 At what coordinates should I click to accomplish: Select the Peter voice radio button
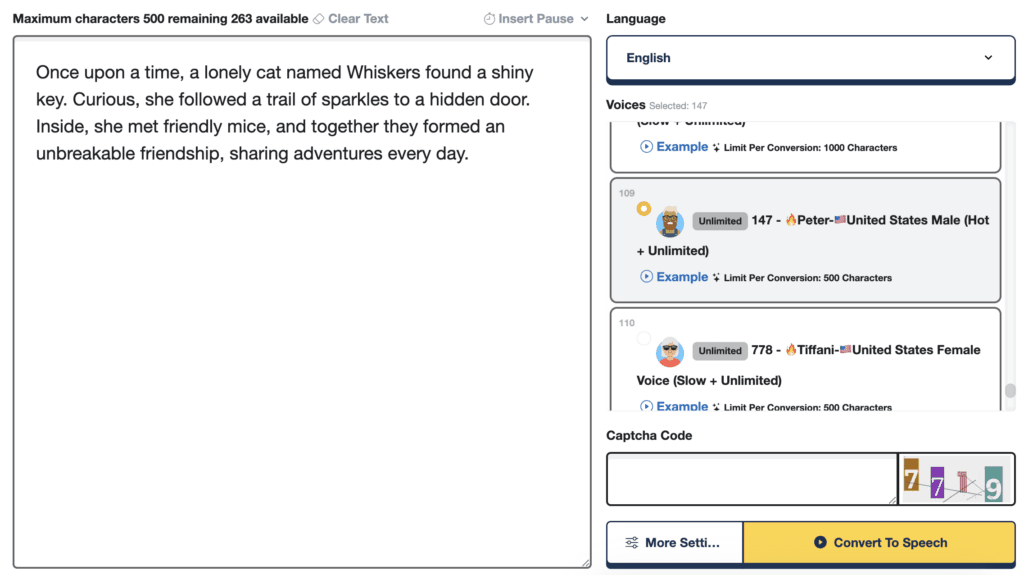tap(644, 208)
